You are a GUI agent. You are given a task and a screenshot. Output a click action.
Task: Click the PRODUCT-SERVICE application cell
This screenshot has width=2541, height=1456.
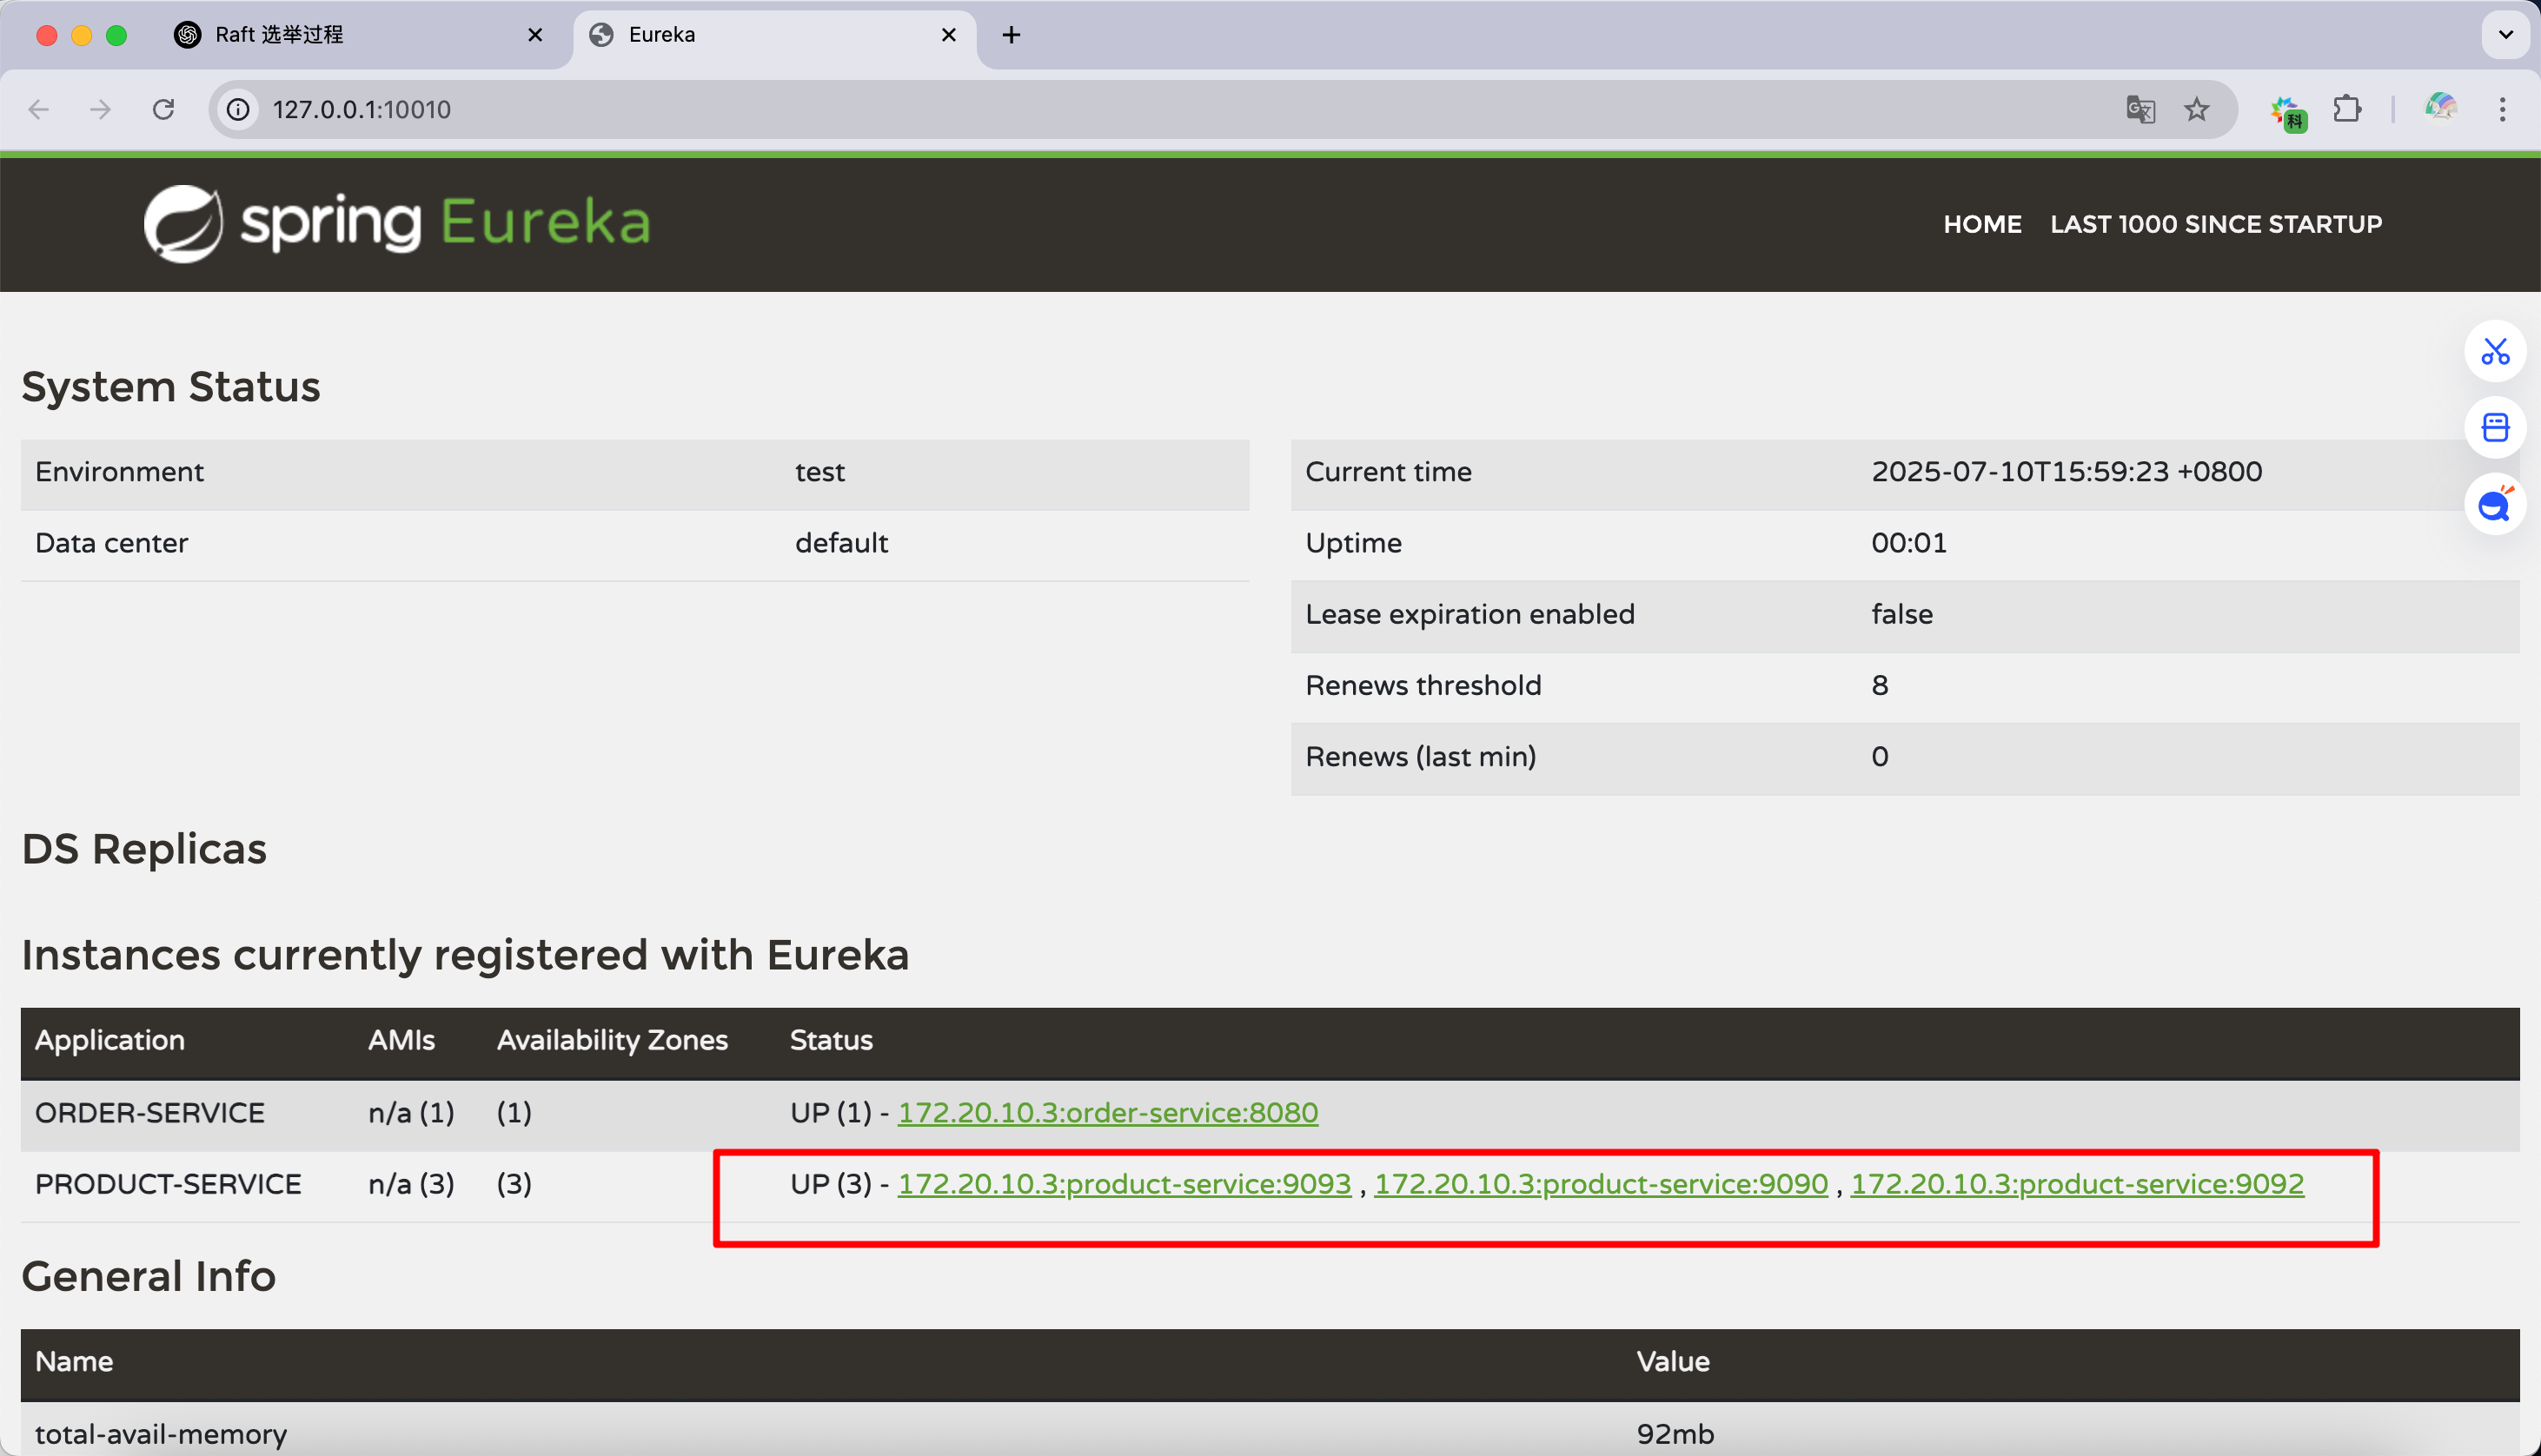pyautogui.click(x=168, y=1184)
